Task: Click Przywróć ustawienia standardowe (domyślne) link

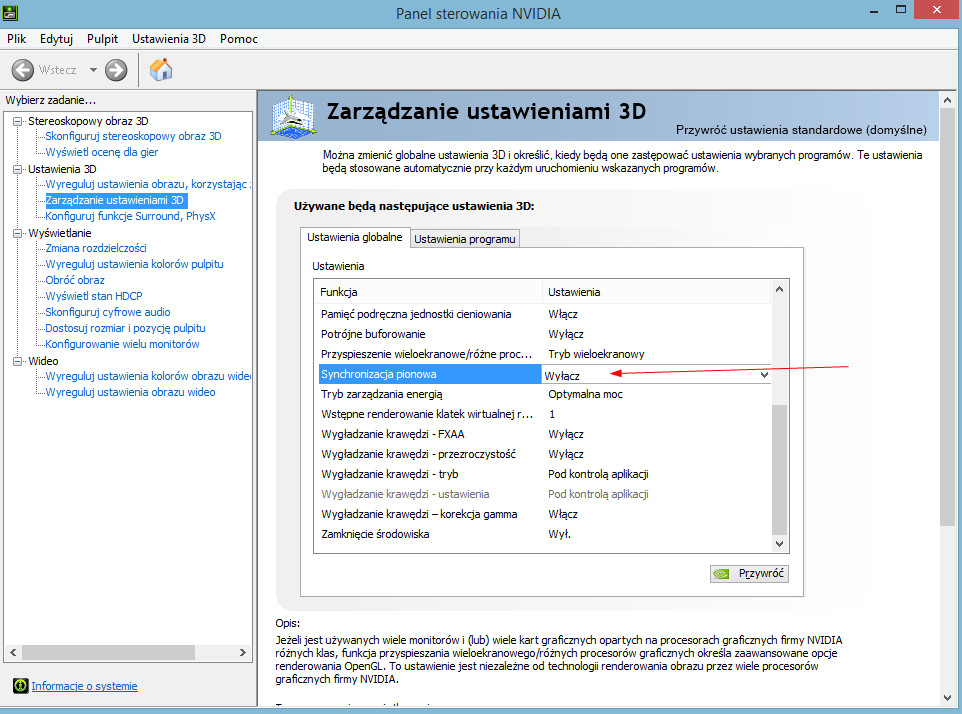Action: 801,130
